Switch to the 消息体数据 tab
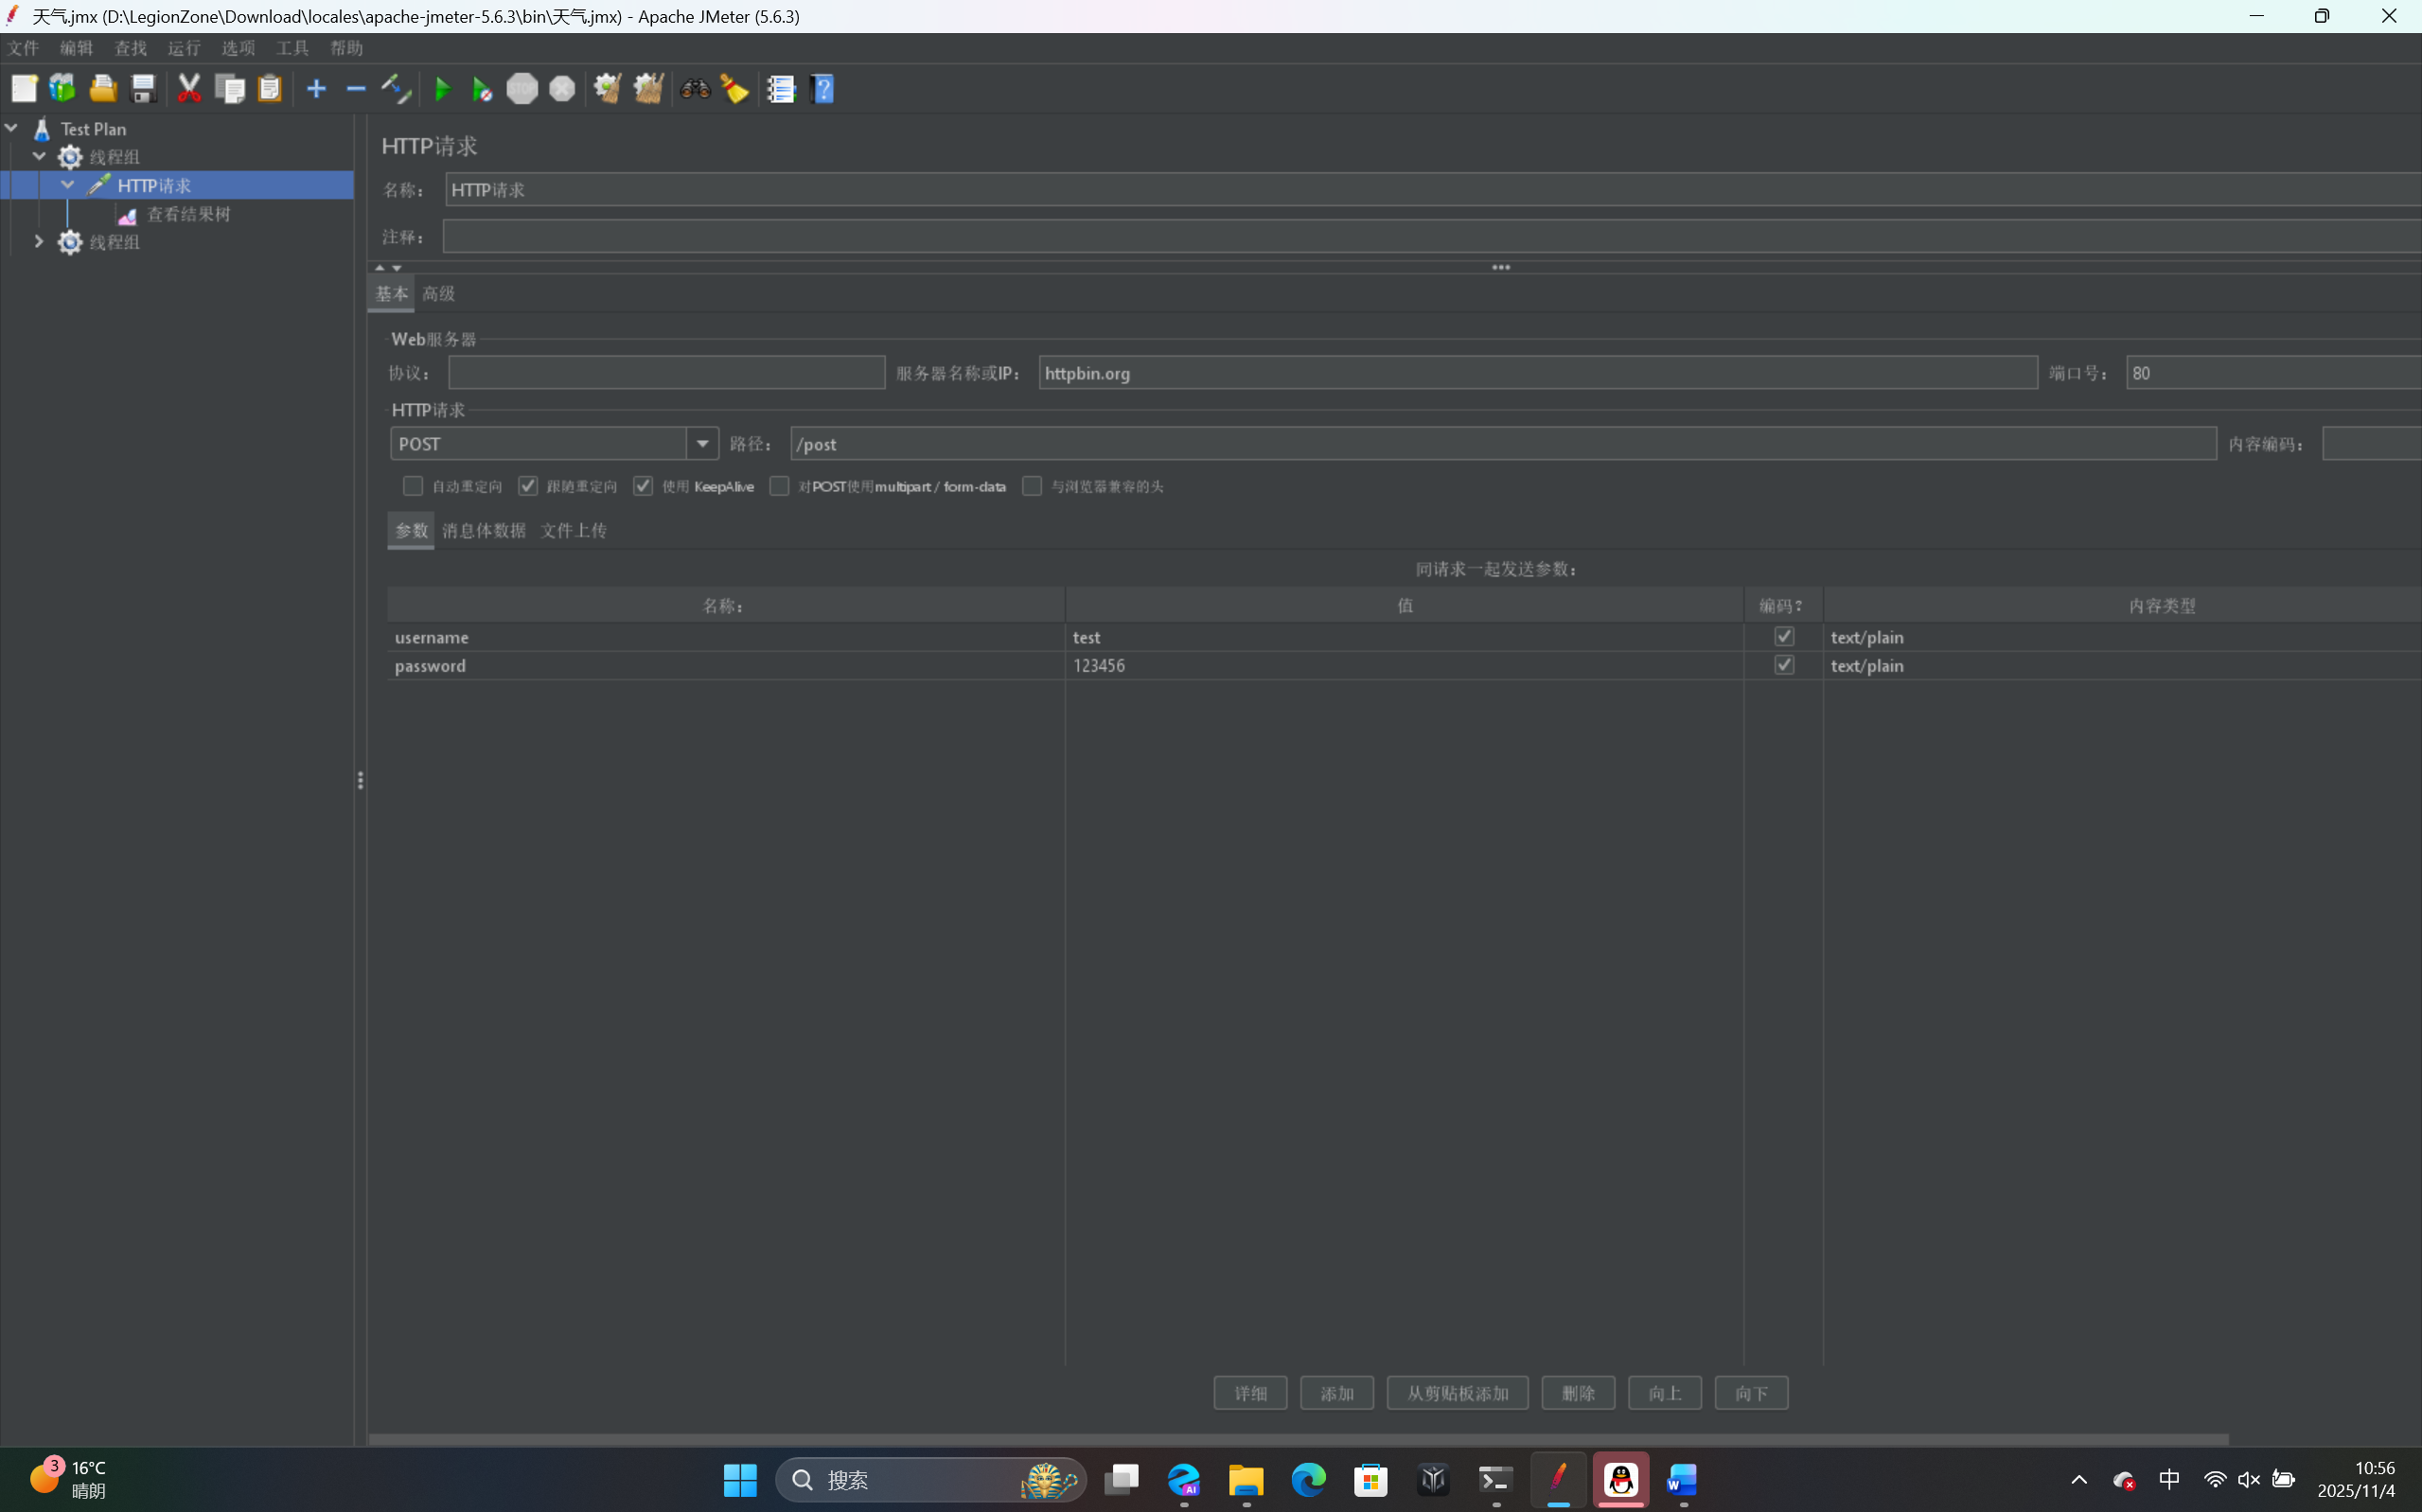This screenshot has height=1512, width=2422. coord(483,530)
